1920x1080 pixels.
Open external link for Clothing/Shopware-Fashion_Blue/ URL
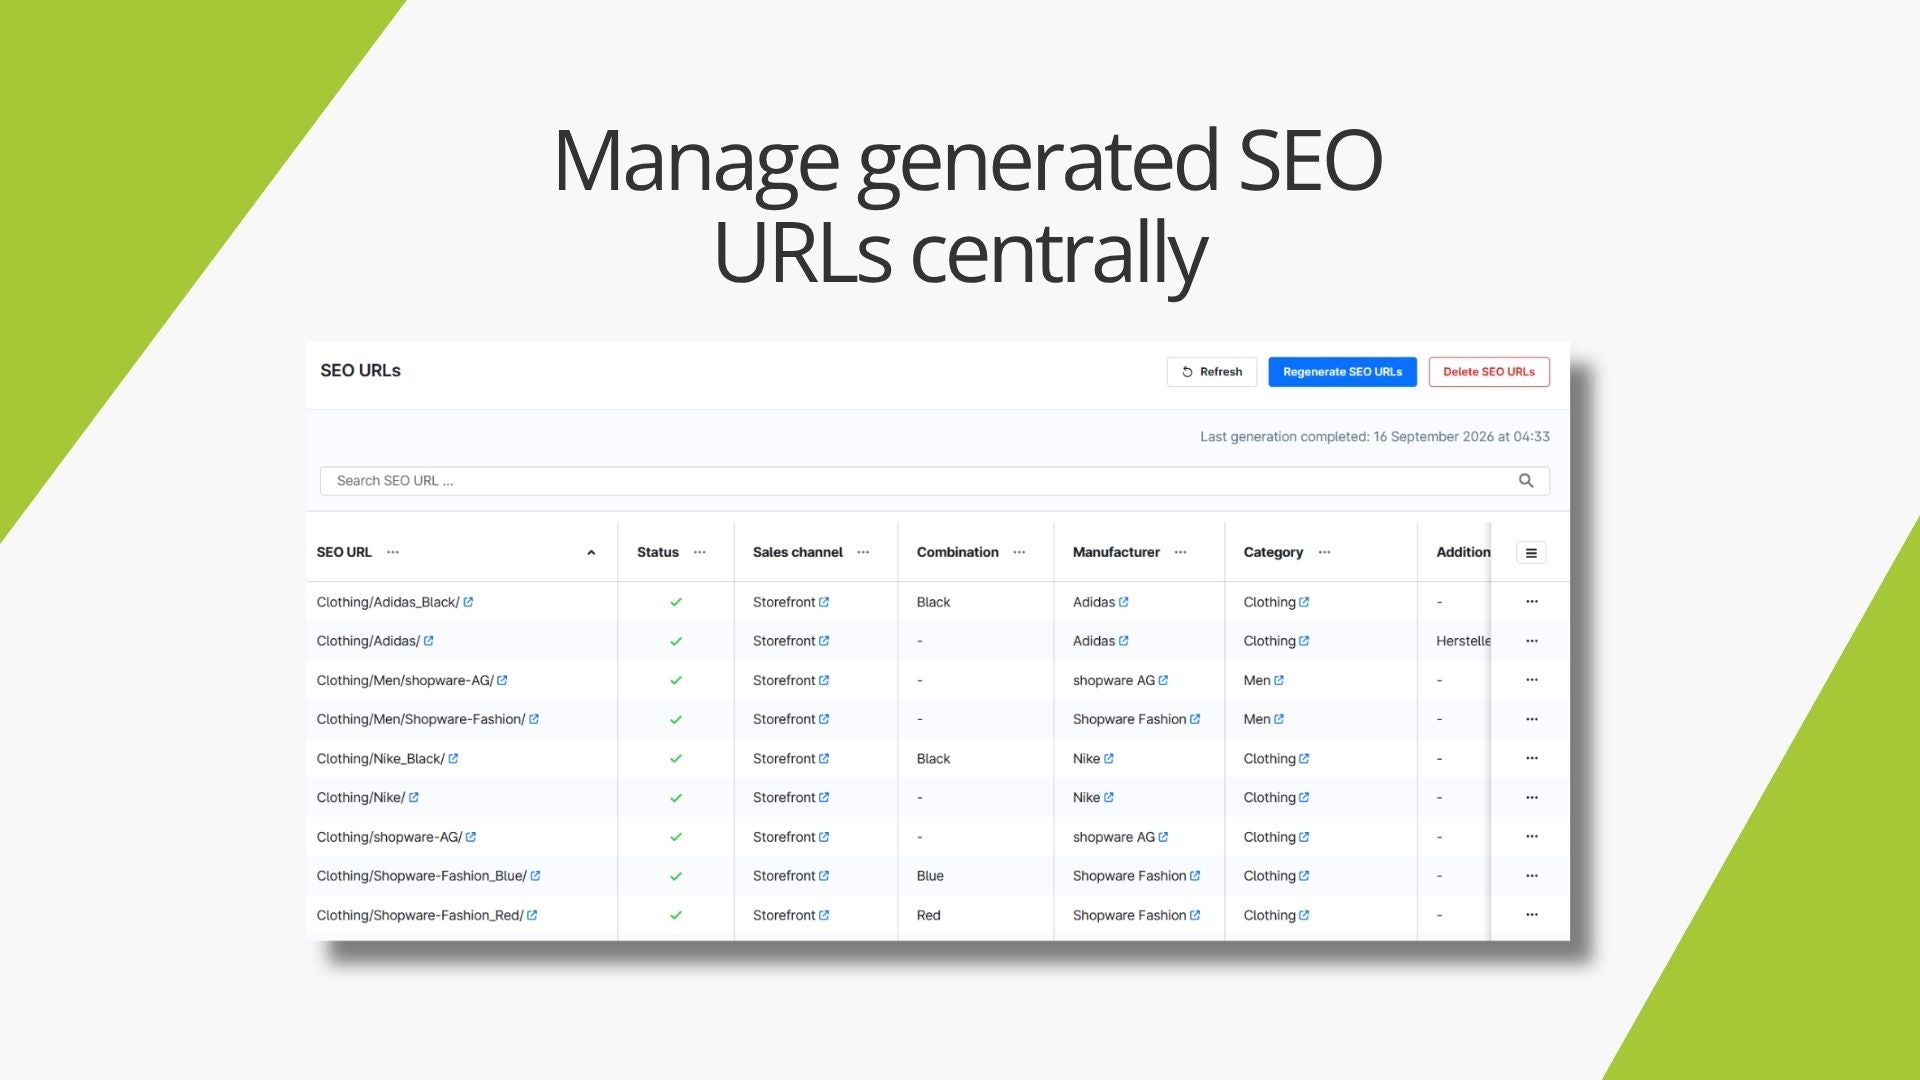click(x=535, y=876)
